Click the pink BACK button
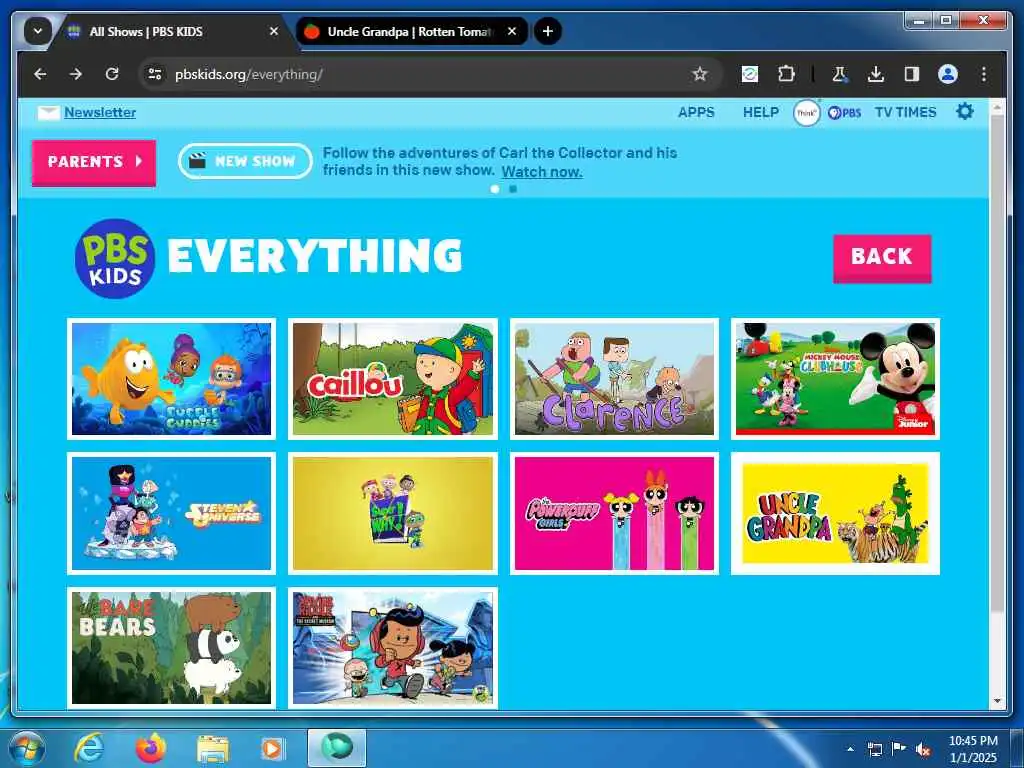 tap(882, 257)
